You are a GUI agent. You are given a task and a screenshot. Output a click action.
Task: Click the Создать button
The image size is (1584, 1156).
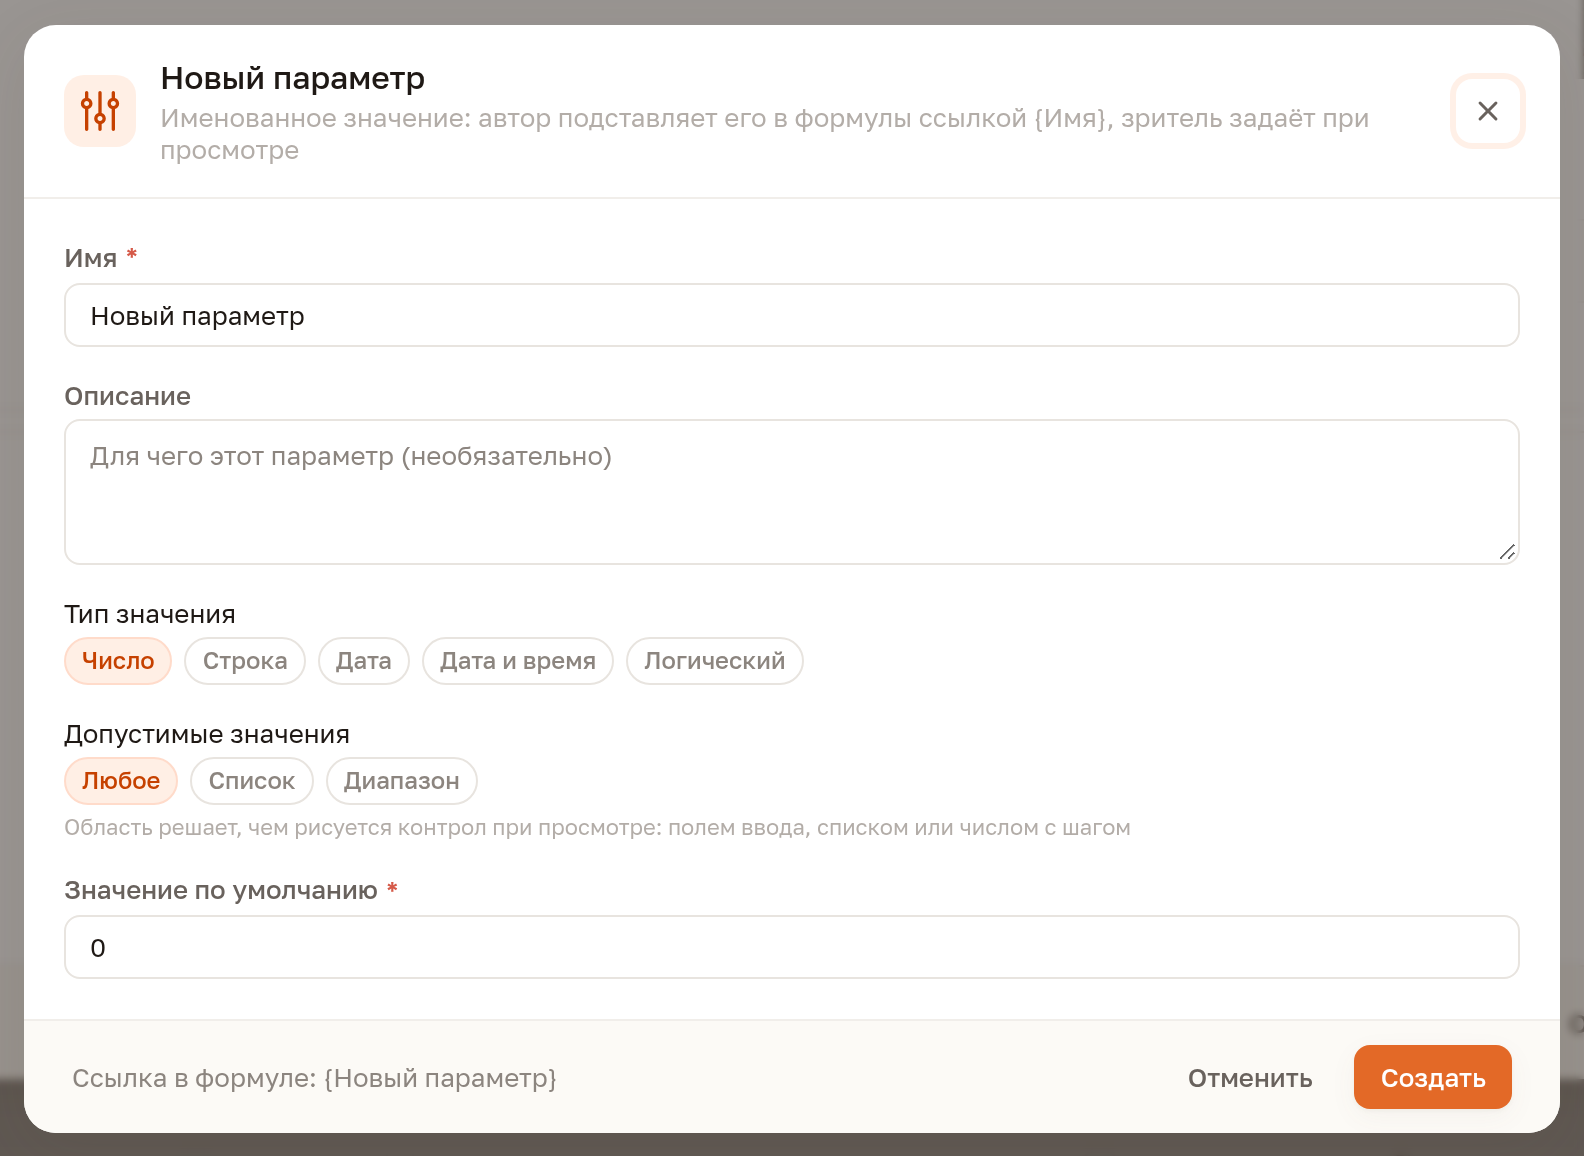point(1433,1078)
